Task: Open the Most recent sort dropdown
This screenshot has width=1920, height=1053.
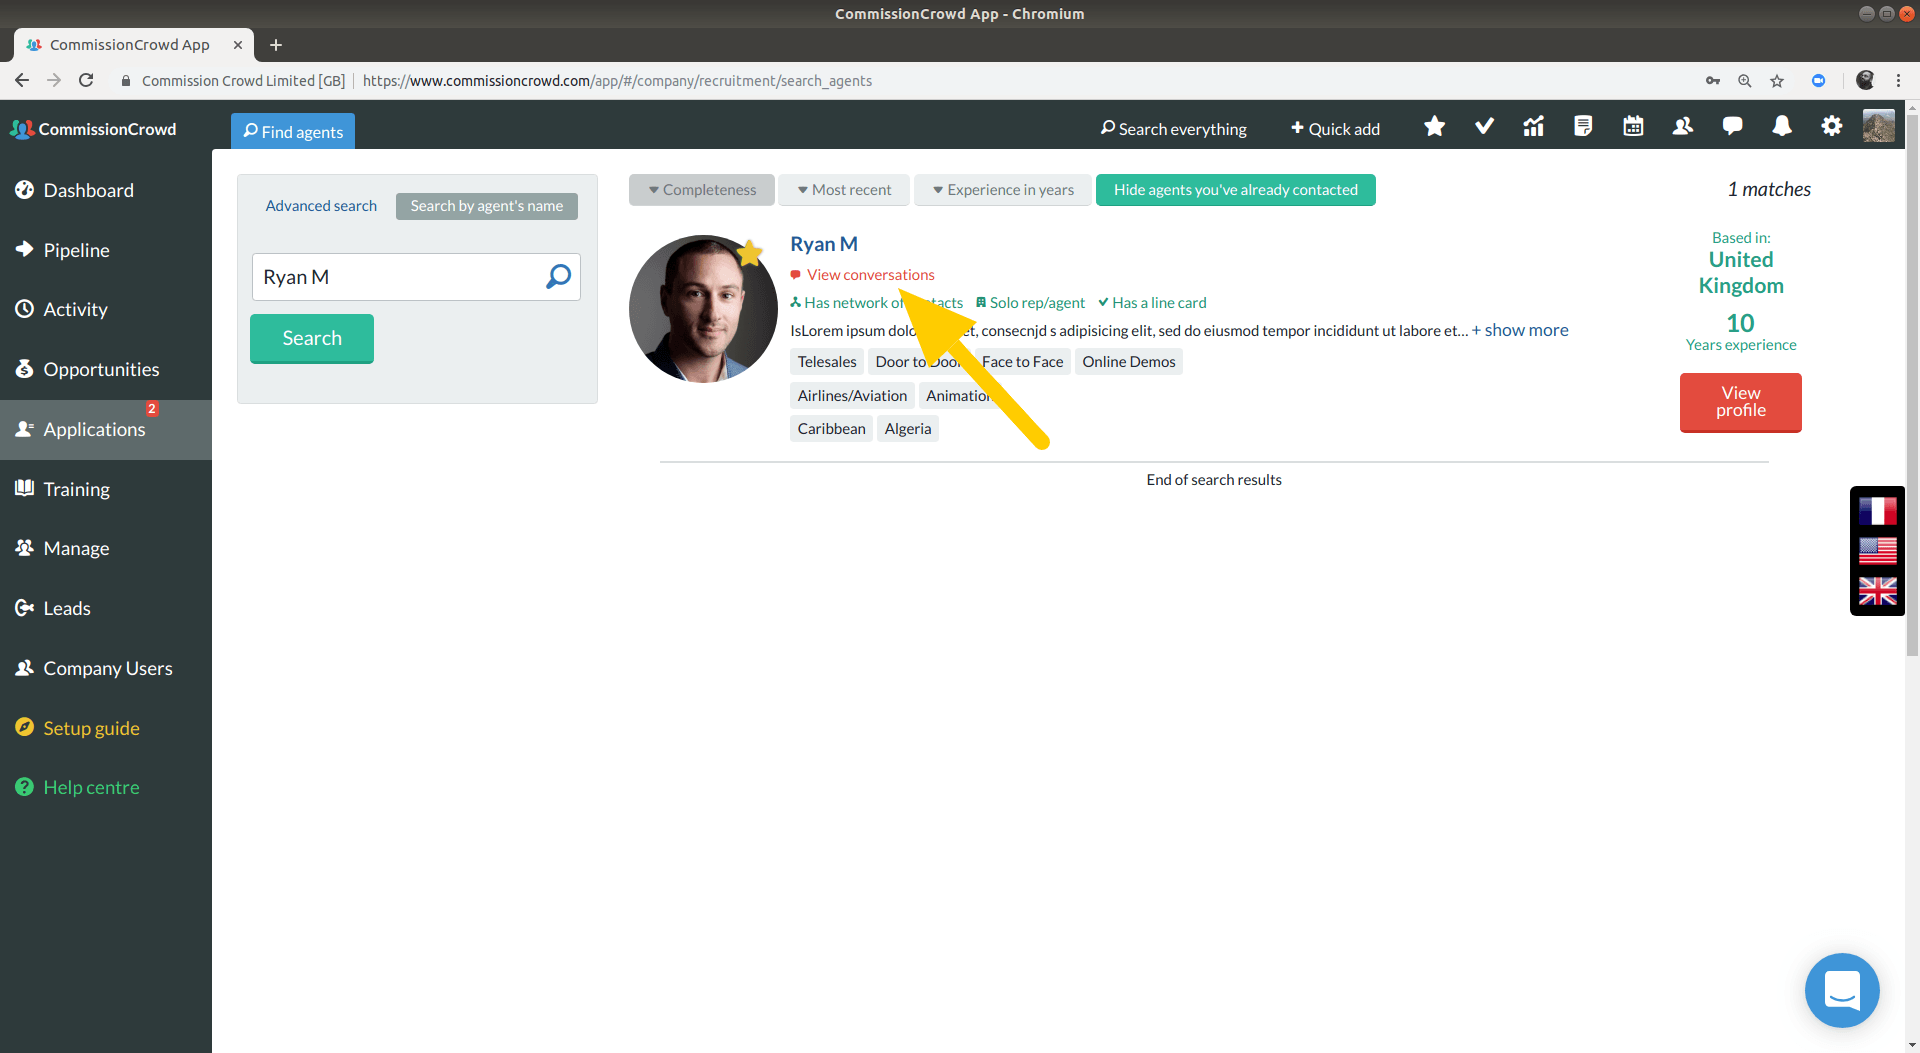Action: 844,189
